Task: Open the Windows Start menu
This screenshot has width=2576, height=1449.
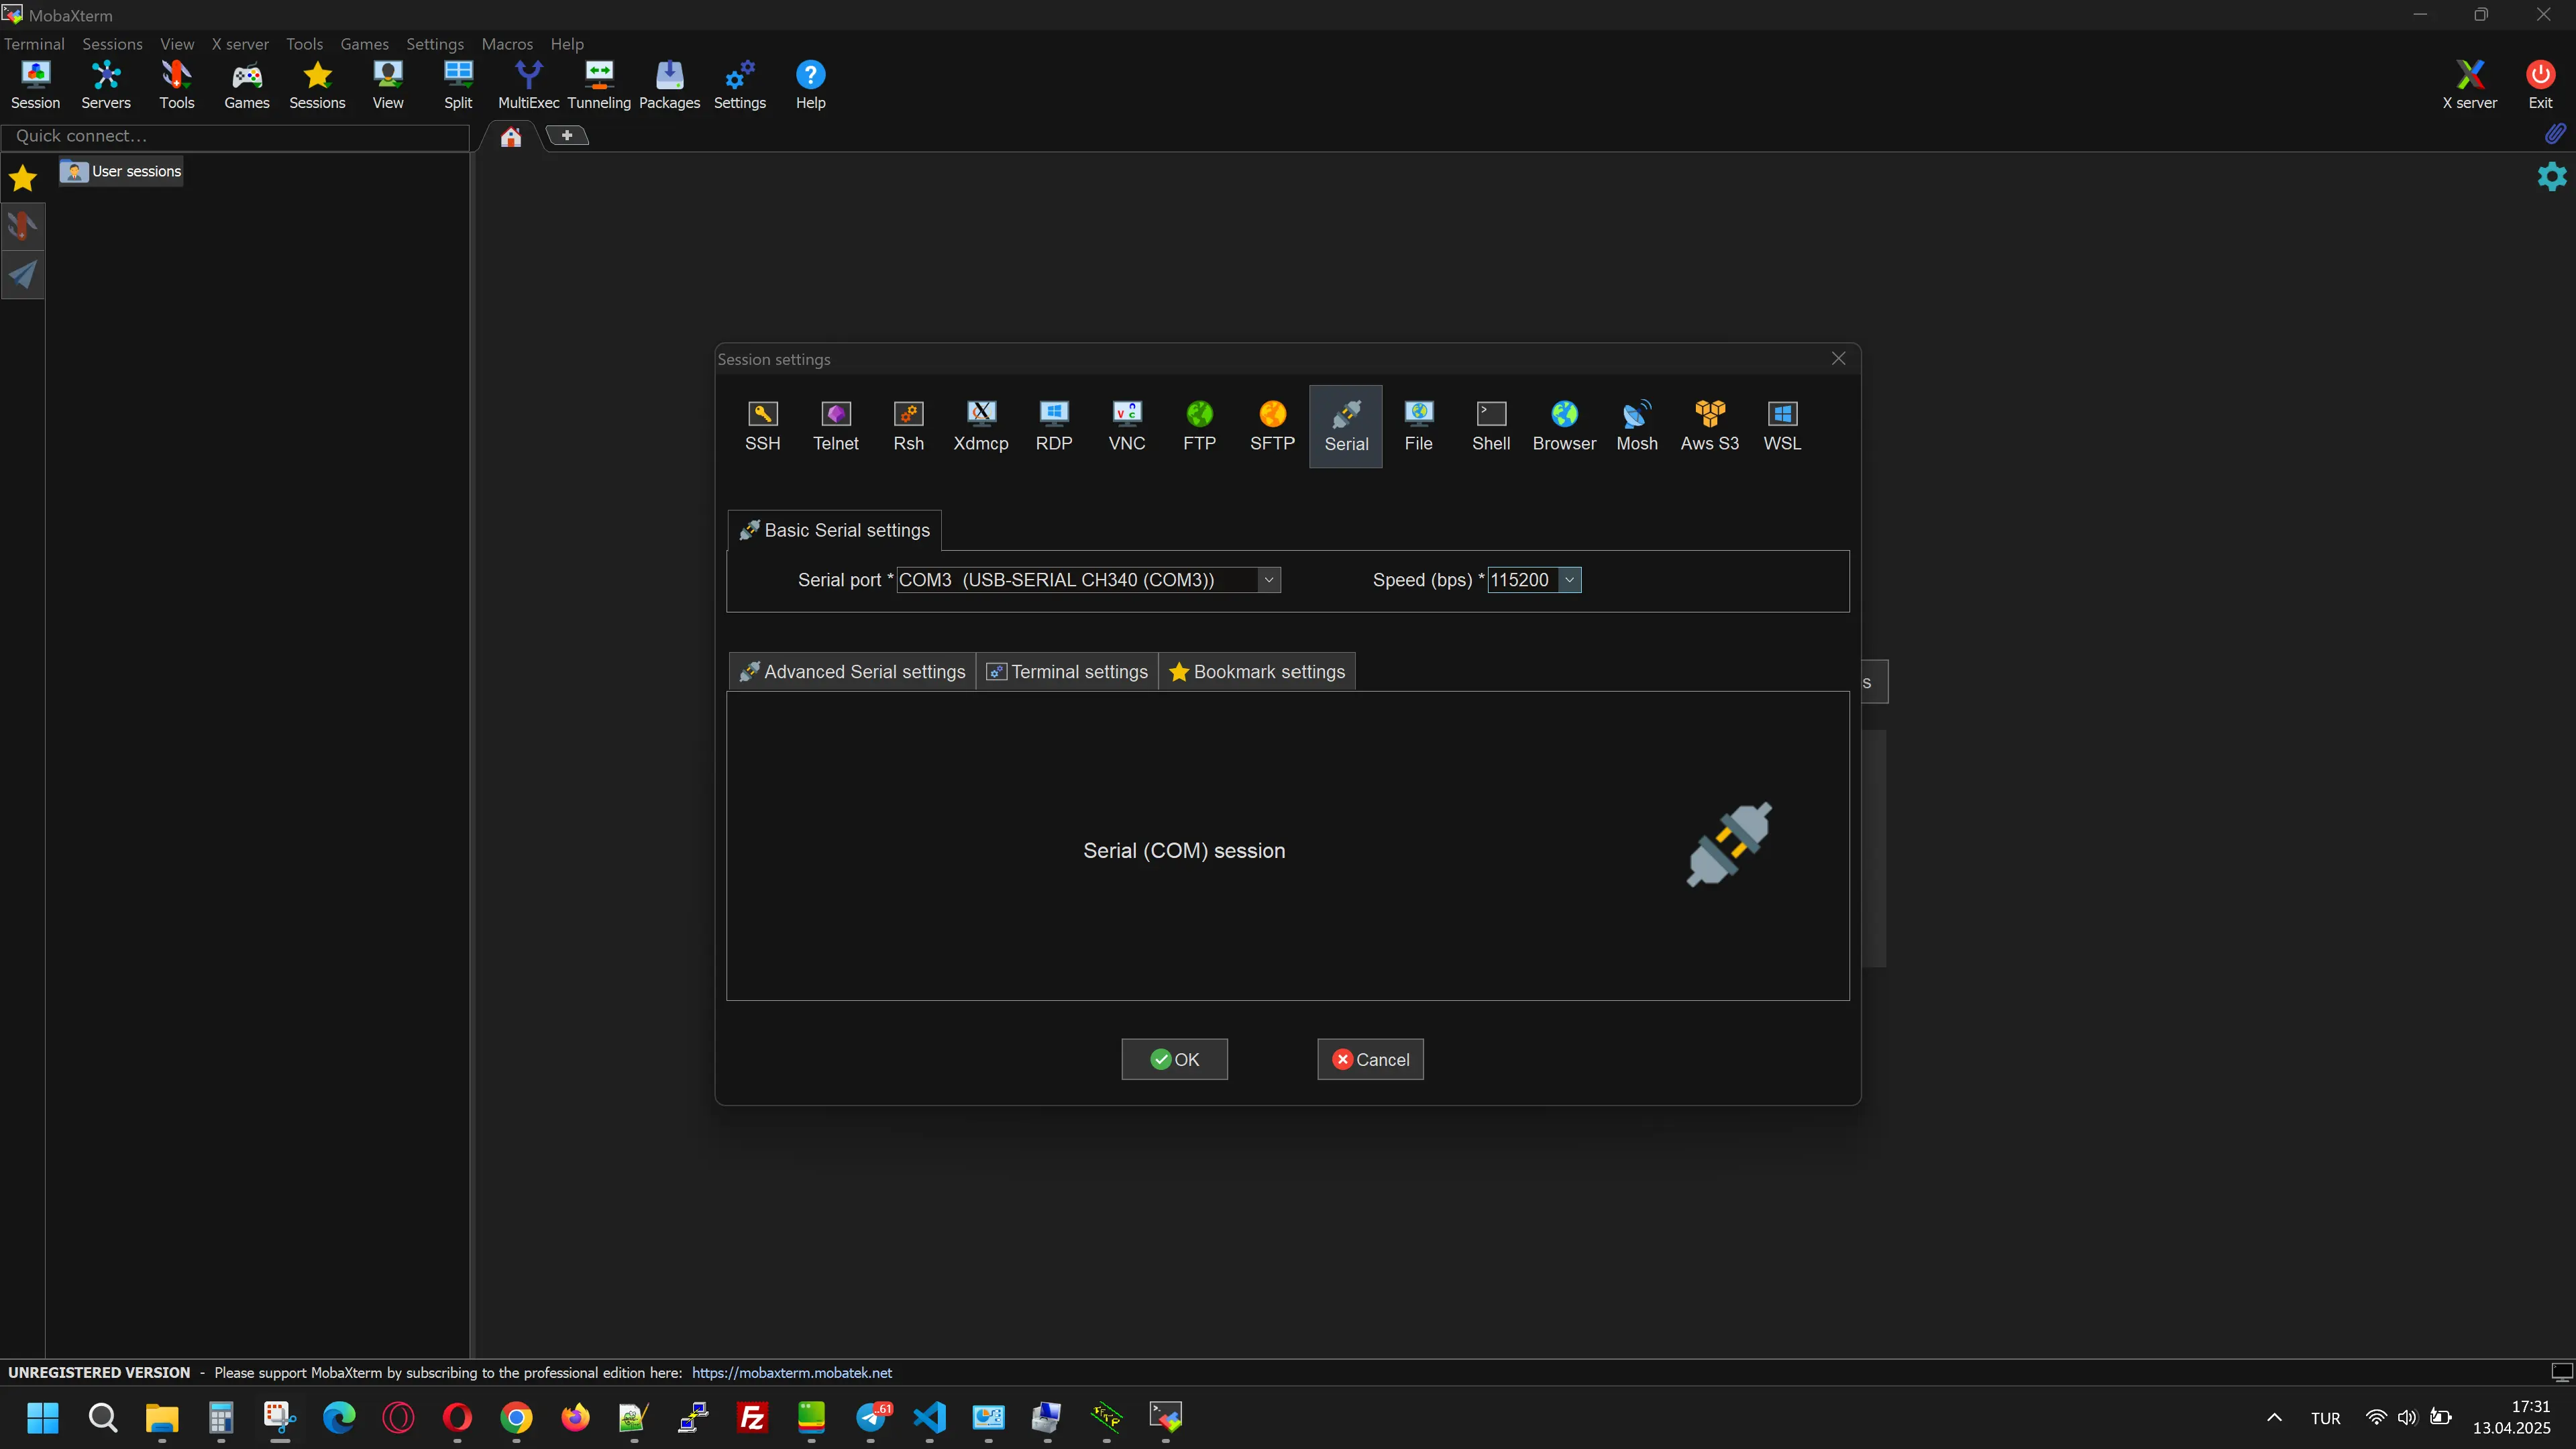Action: tap(43, 1417)
